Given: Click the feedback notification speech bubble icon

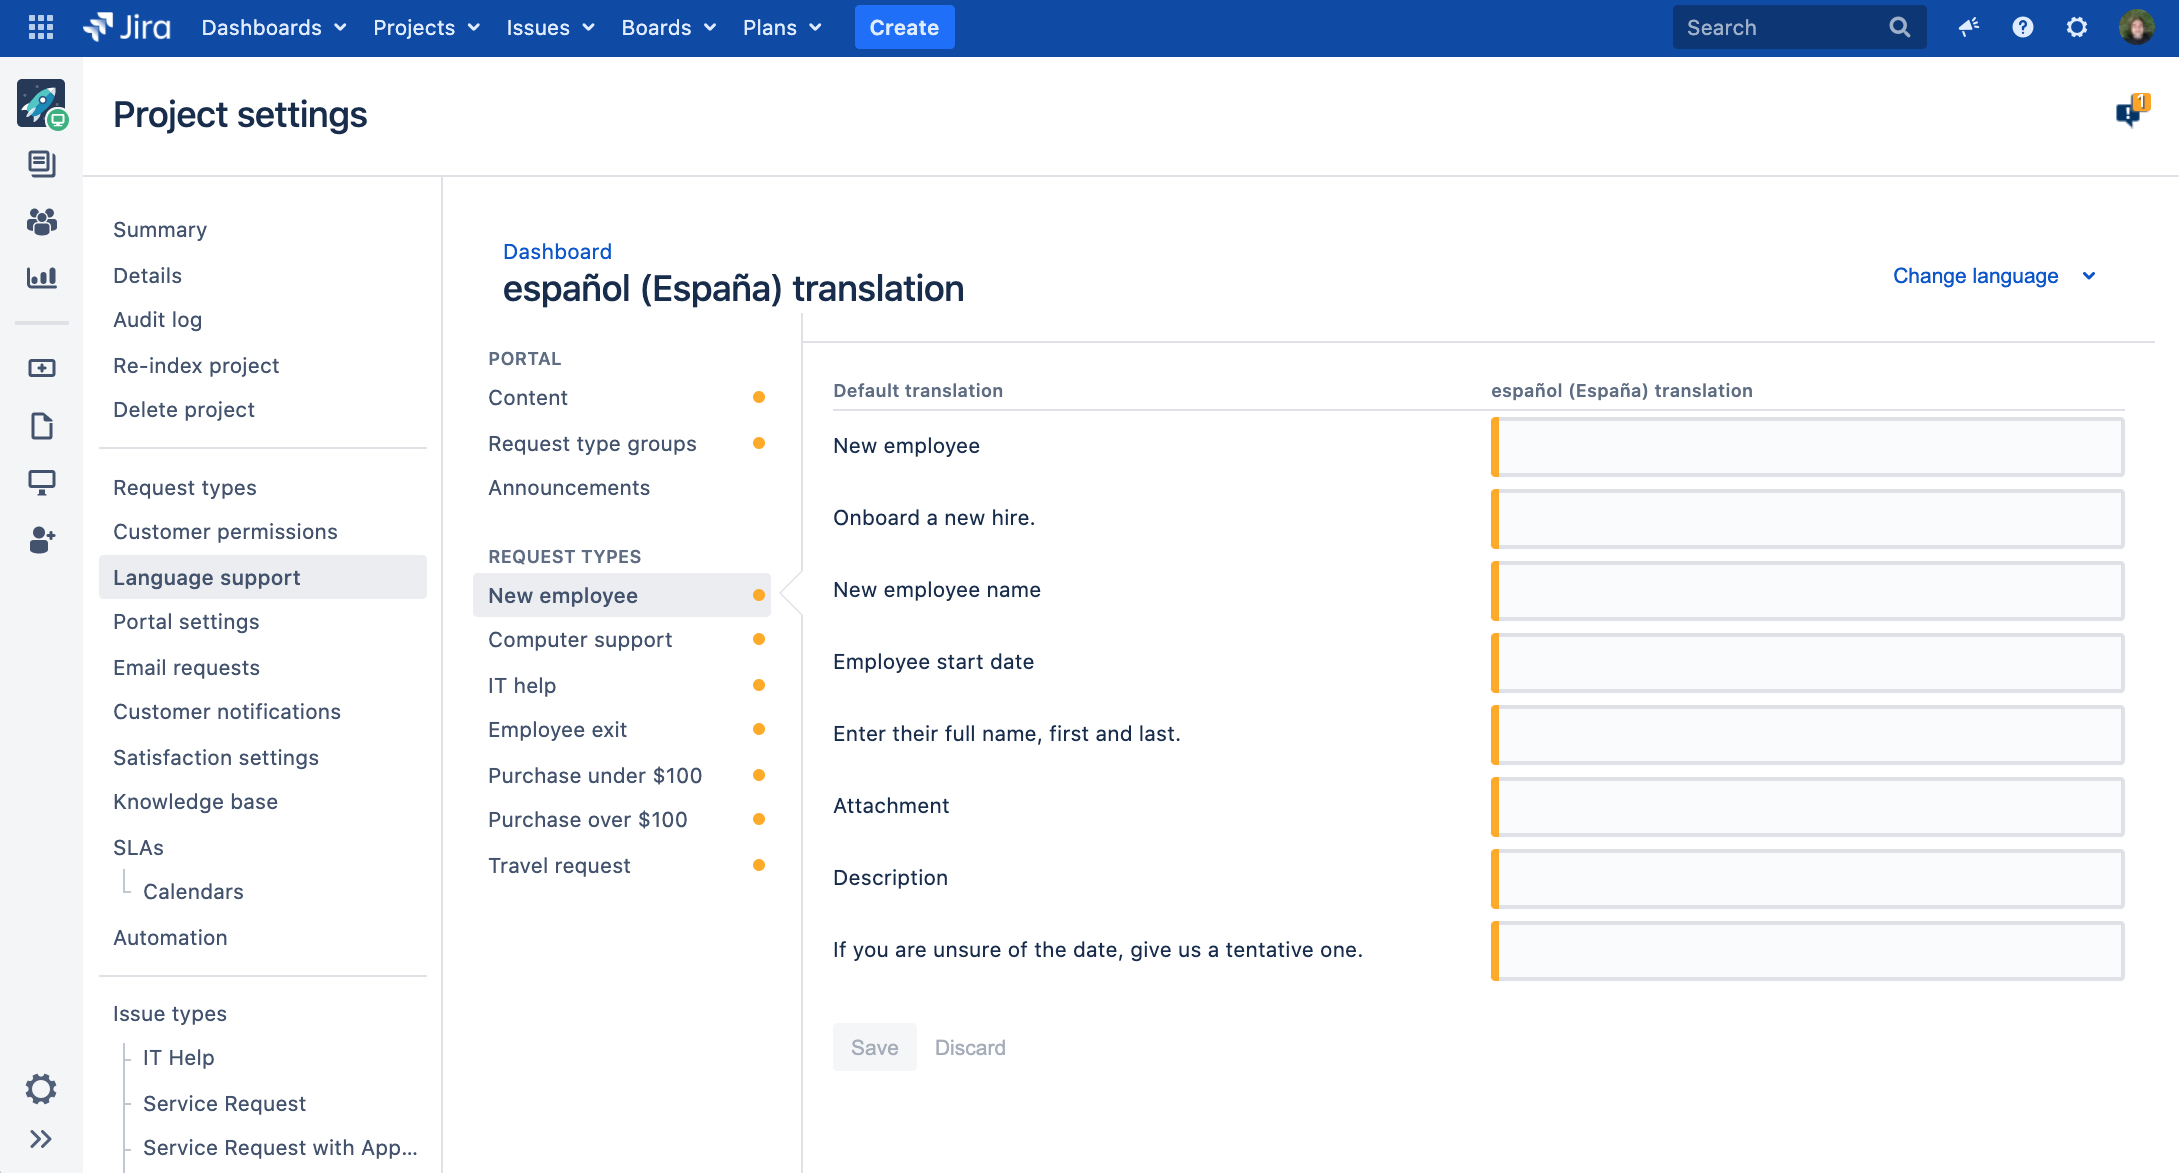Looking at the screenshot, I should tap(2130, 113).
